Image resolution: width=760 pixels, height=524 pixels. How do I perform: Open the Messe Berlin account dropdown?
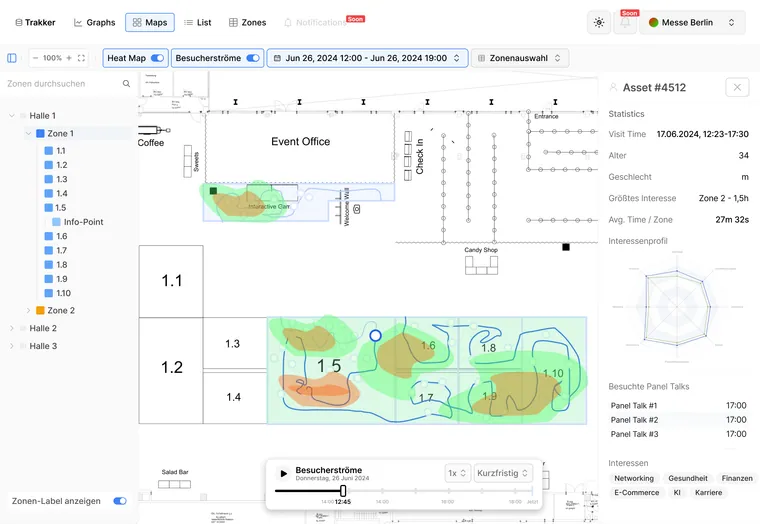coord(692,22)
